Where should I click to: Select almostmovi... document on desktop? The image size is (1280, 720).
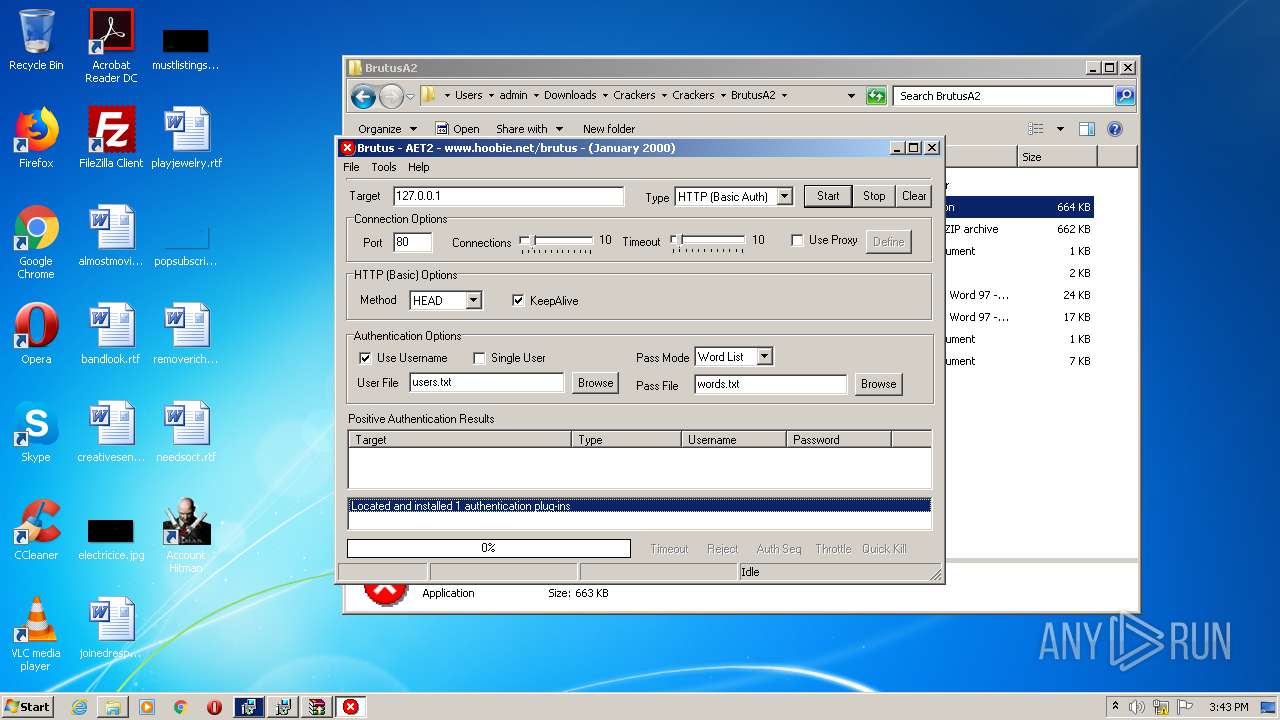pos(111,236)
